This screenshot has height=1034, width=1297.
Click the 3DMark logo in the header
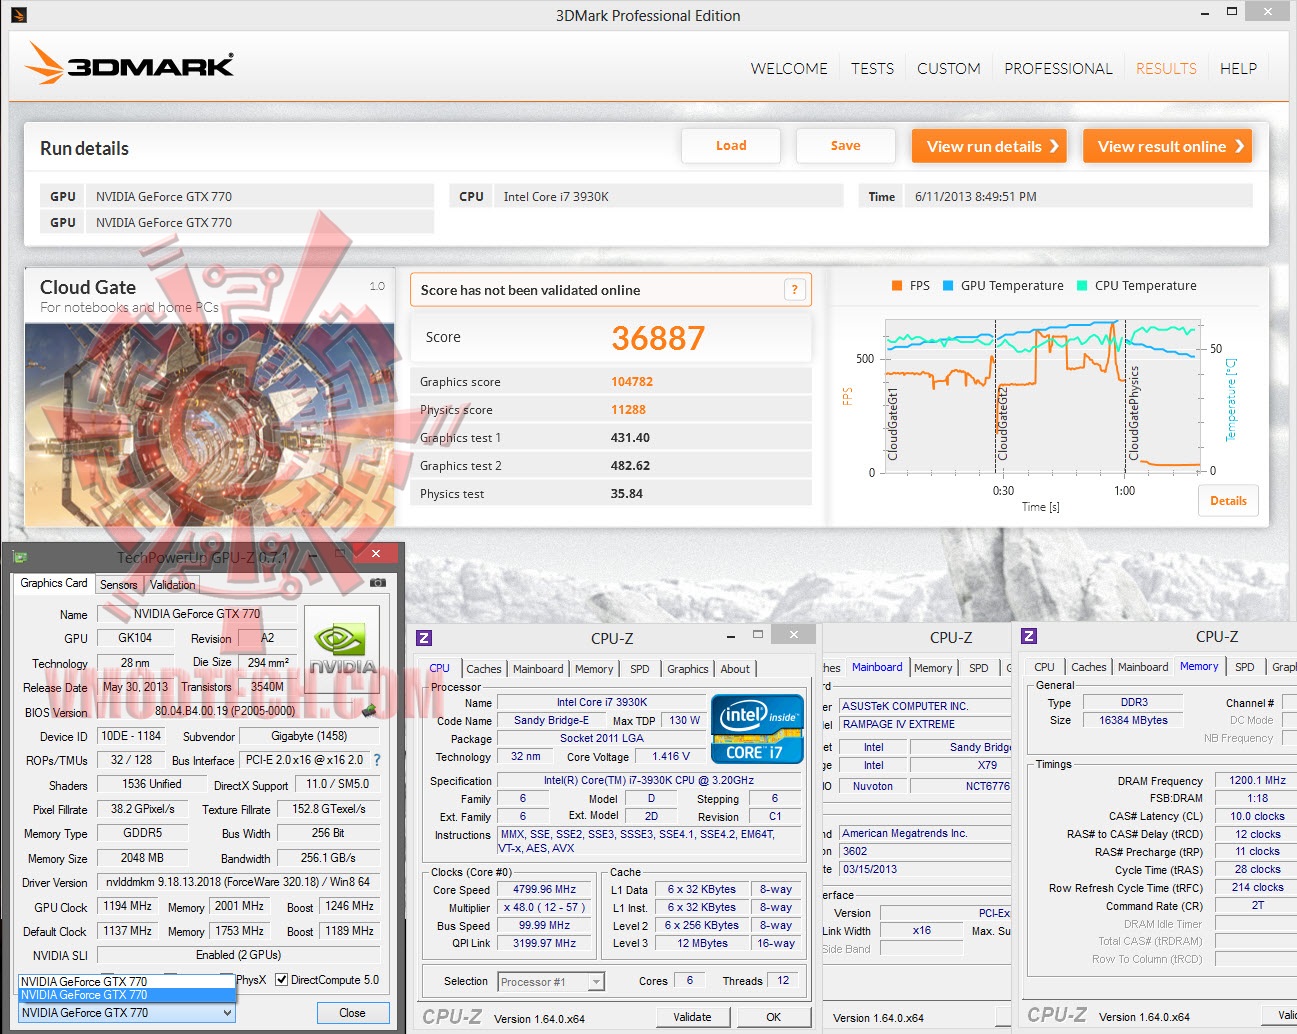(x=129, y=64)
